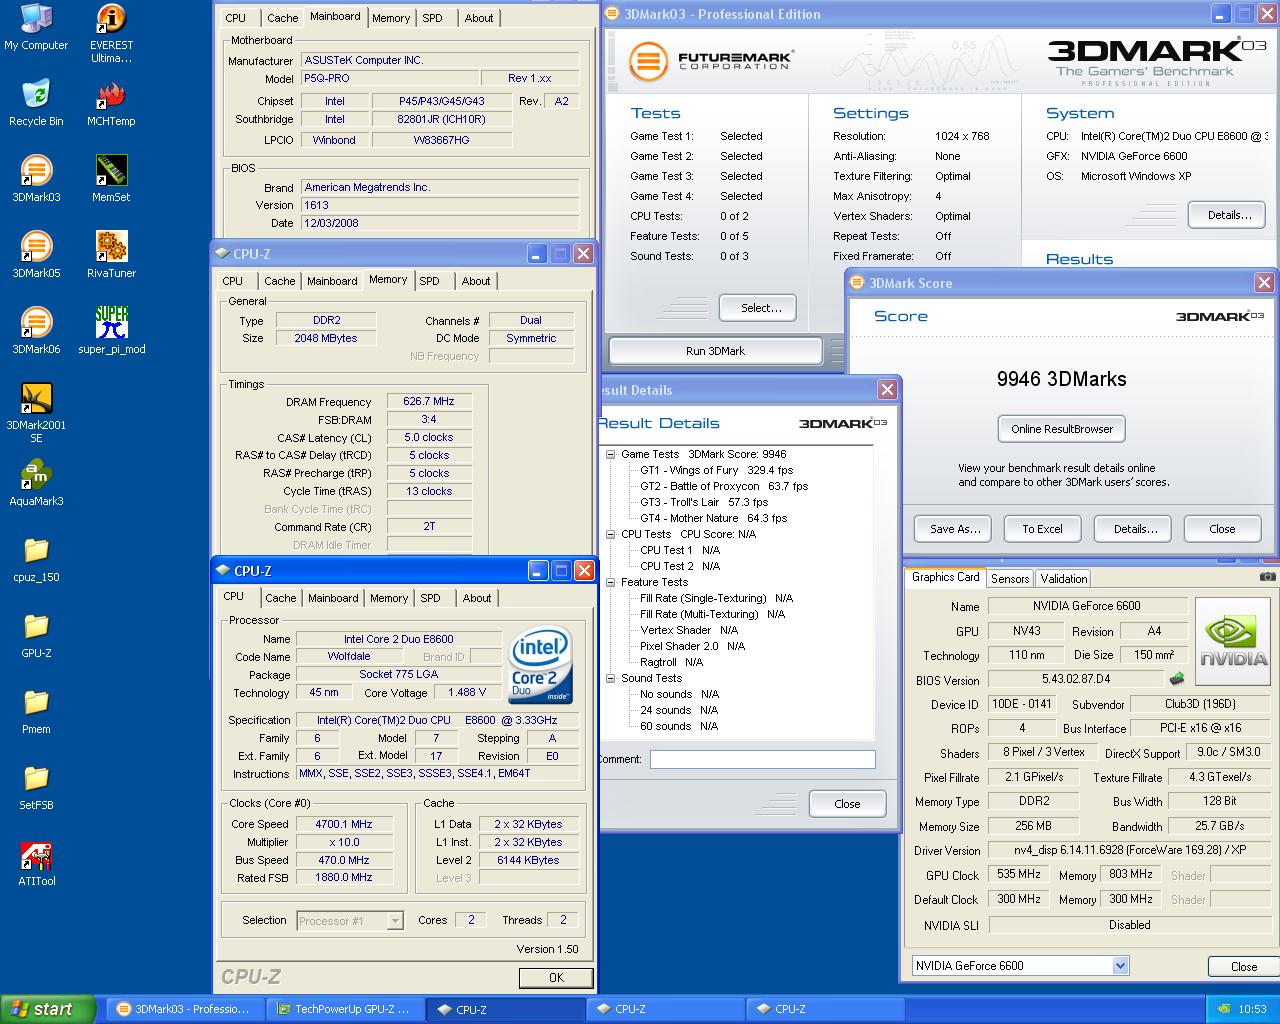
Task: Collapse the CPU Tests tree node
Action: coord(610,534)
